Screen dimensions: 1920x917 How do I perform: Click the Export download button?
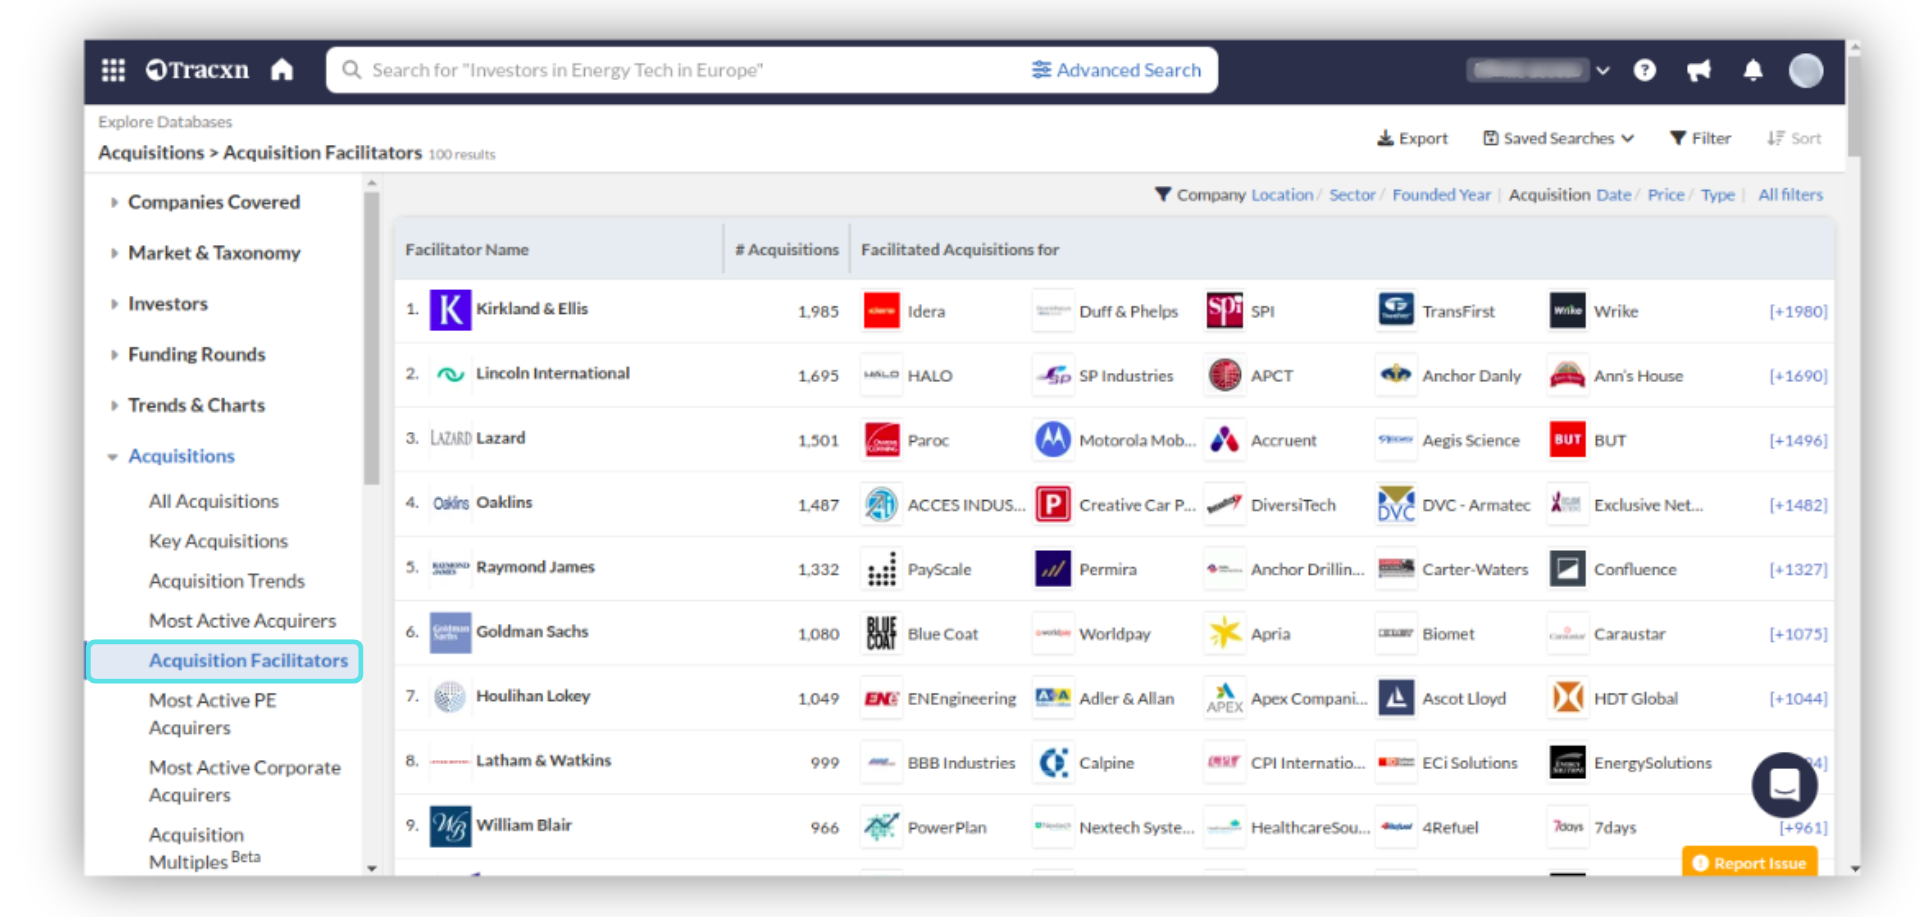1412,138
